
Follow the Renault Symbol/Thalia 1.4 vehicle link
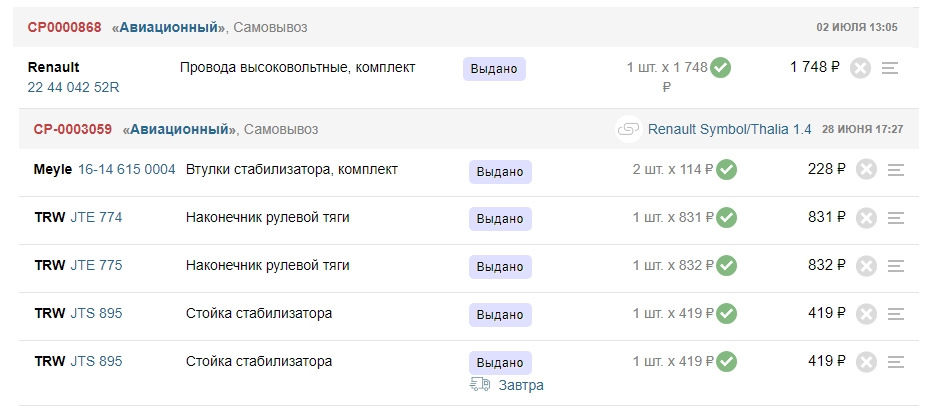point(729,130)
